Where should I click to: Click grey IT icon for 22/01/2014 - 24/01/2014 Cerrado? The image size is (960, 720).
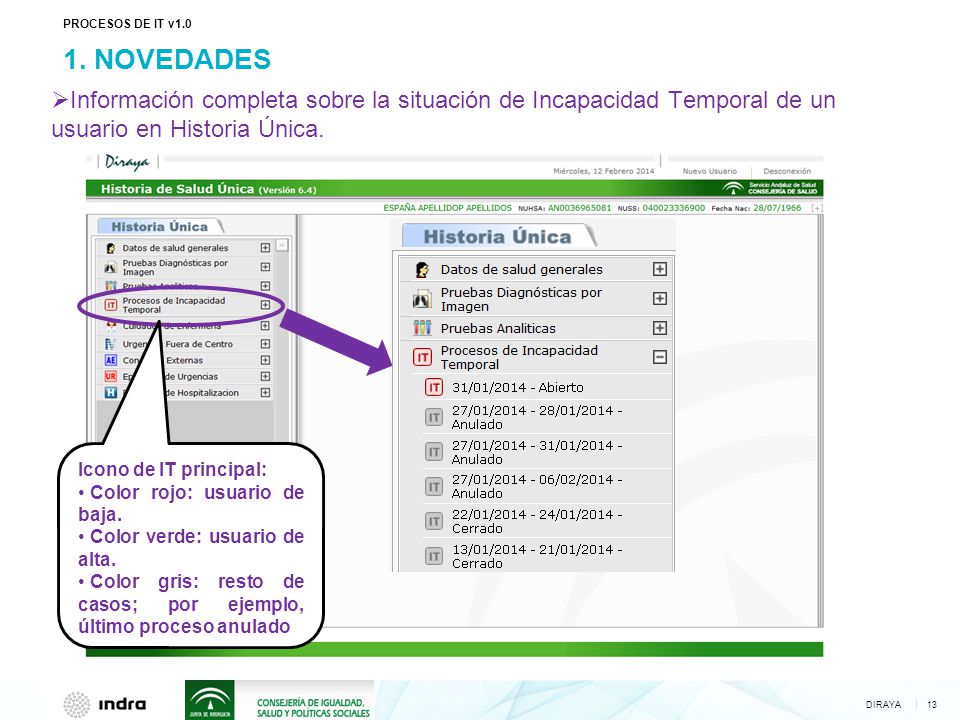(x=433, y=521)
